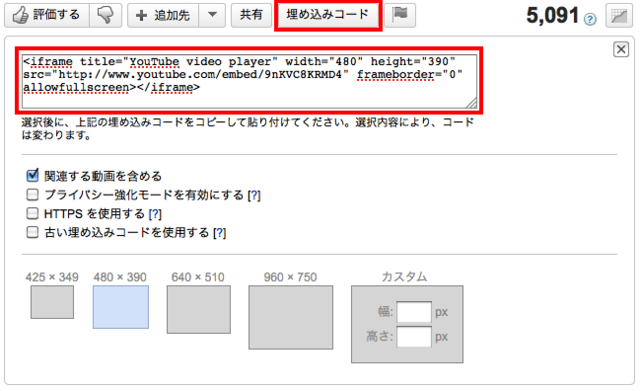Viewport: 640px width, 391px height.
Task: Open help link next to プライバシー強化モード
Action: (x=254, y=195)
